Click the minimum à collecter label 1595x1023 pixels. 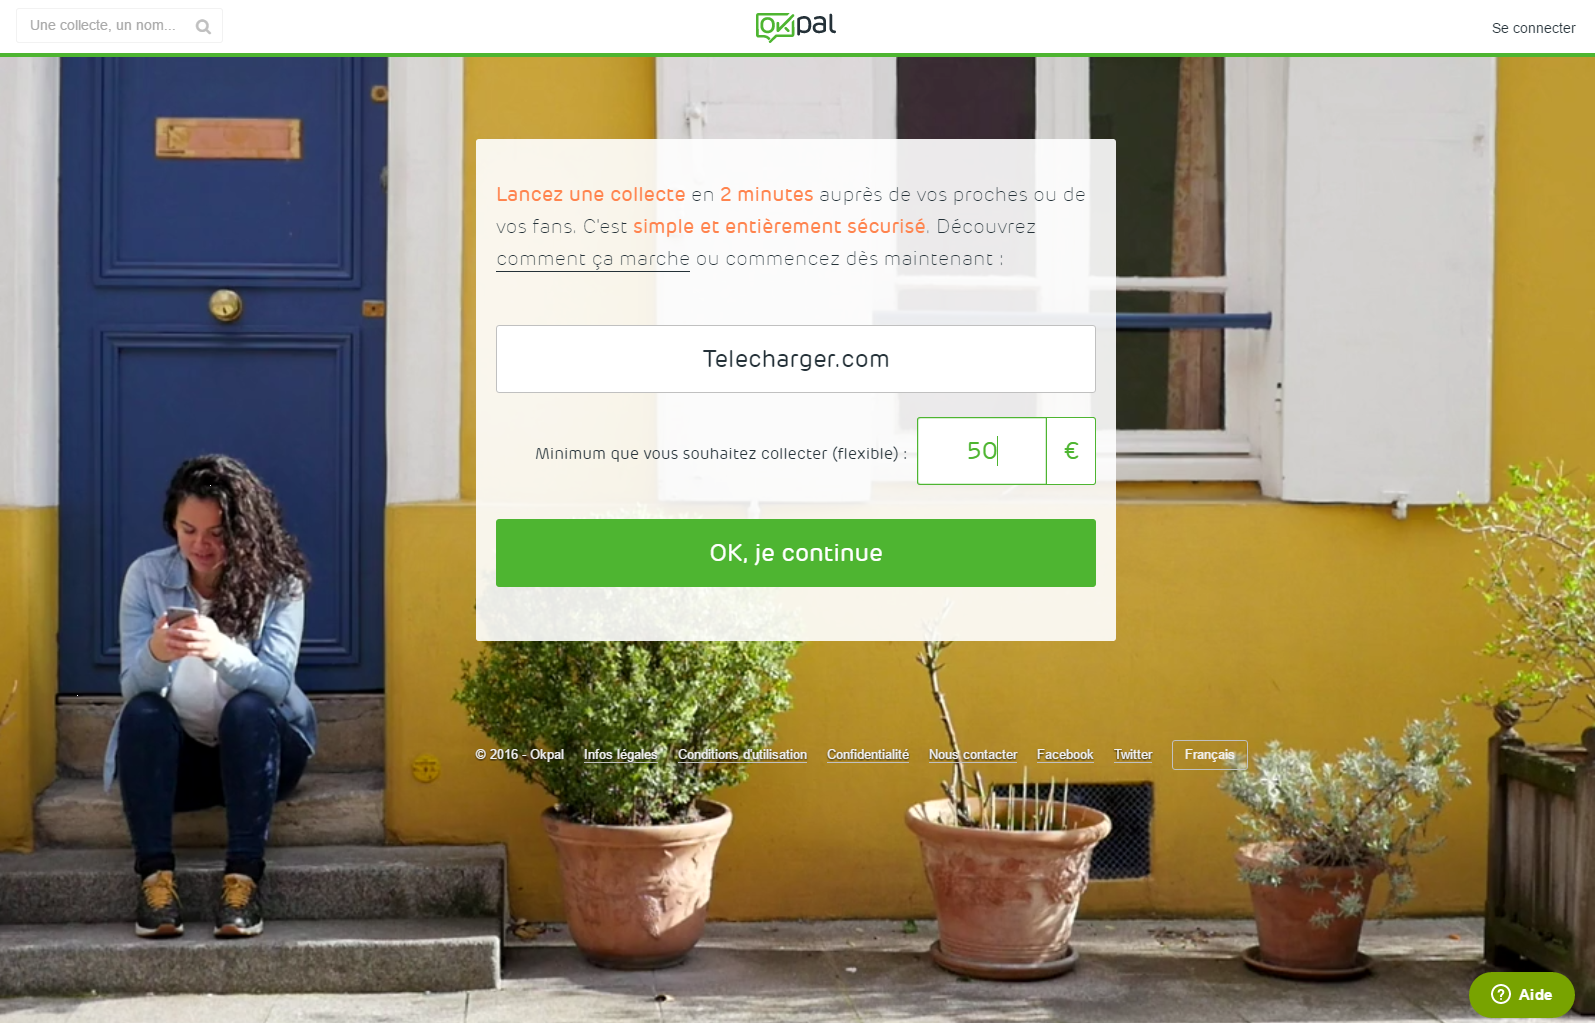721,454
